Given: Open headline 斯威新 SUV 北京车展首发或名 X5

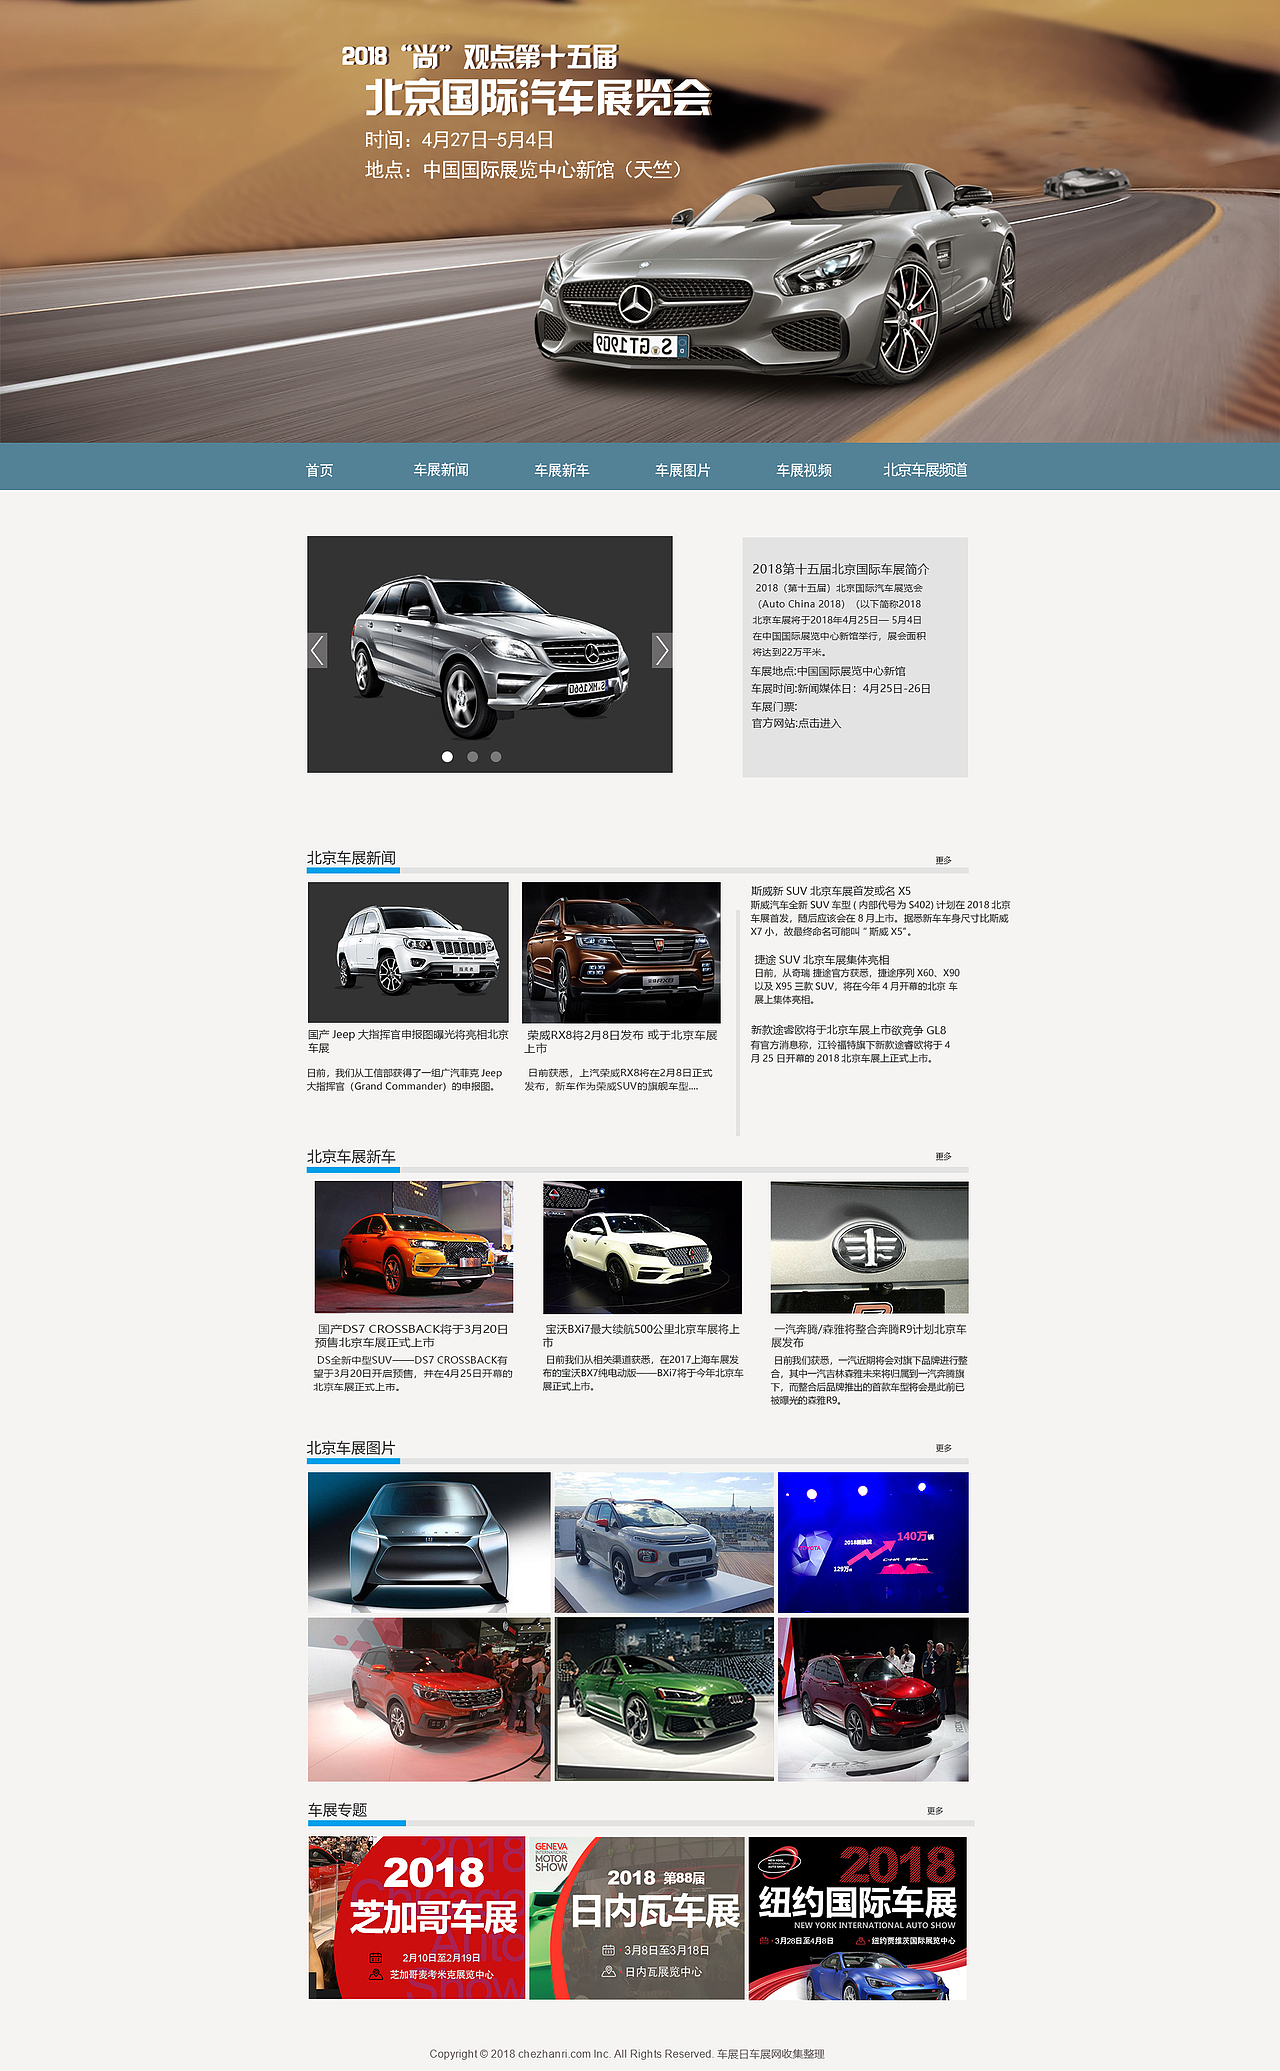Looking at the screenshot, I should point(831,891).
